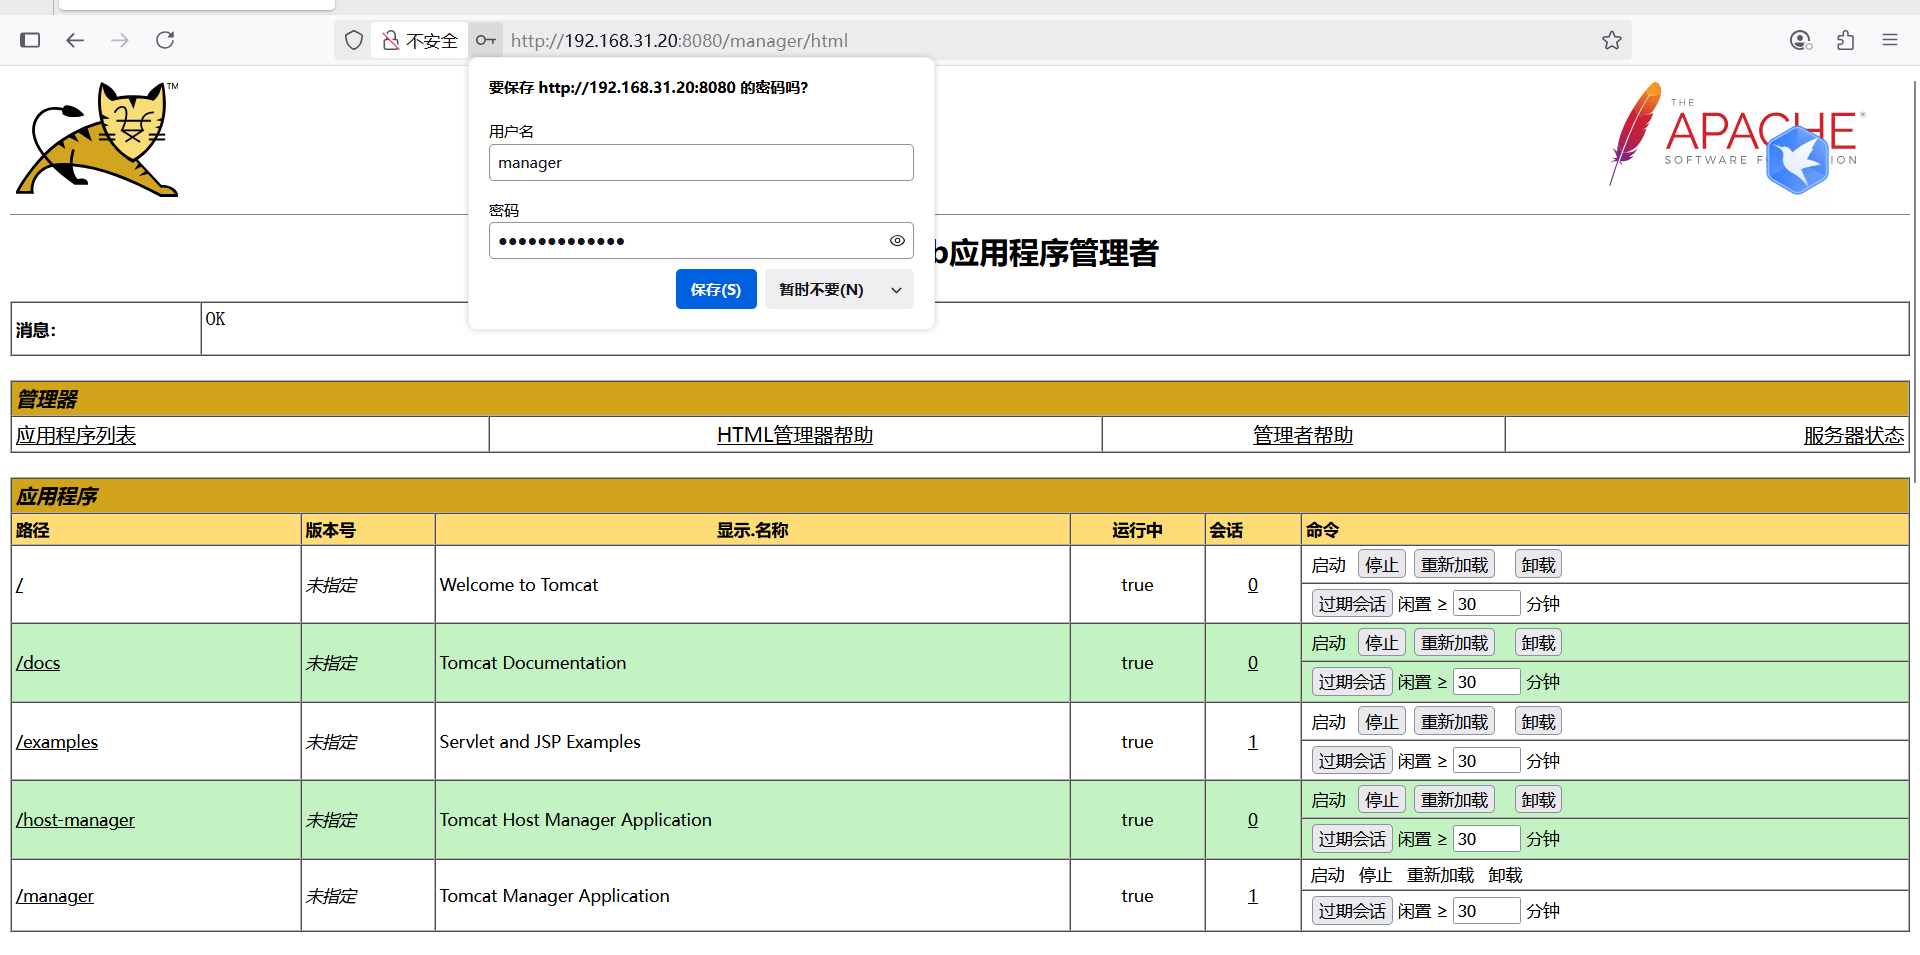This screenshot has height=955, width=1920.
Task: Click the Apache Software Foundation logo
Action: point(1735,135)
